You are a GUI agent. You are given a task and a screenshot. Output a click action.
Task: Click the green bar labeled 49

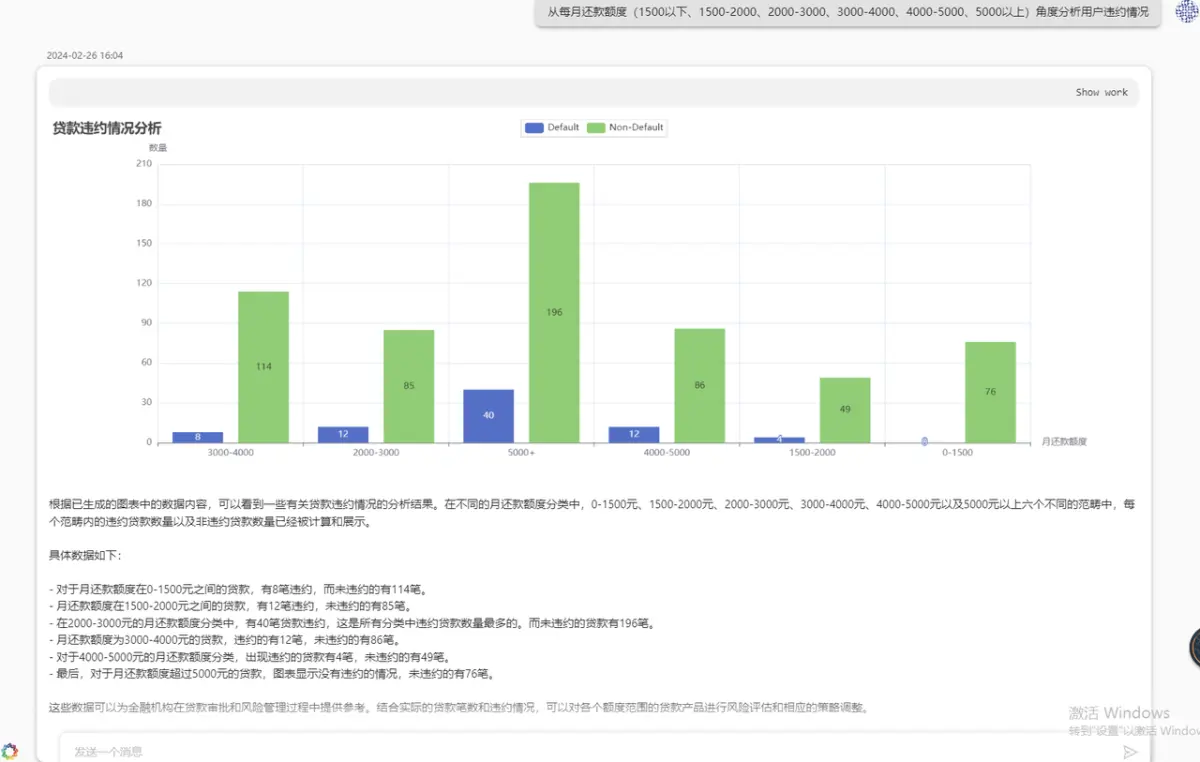pos(845,410)
